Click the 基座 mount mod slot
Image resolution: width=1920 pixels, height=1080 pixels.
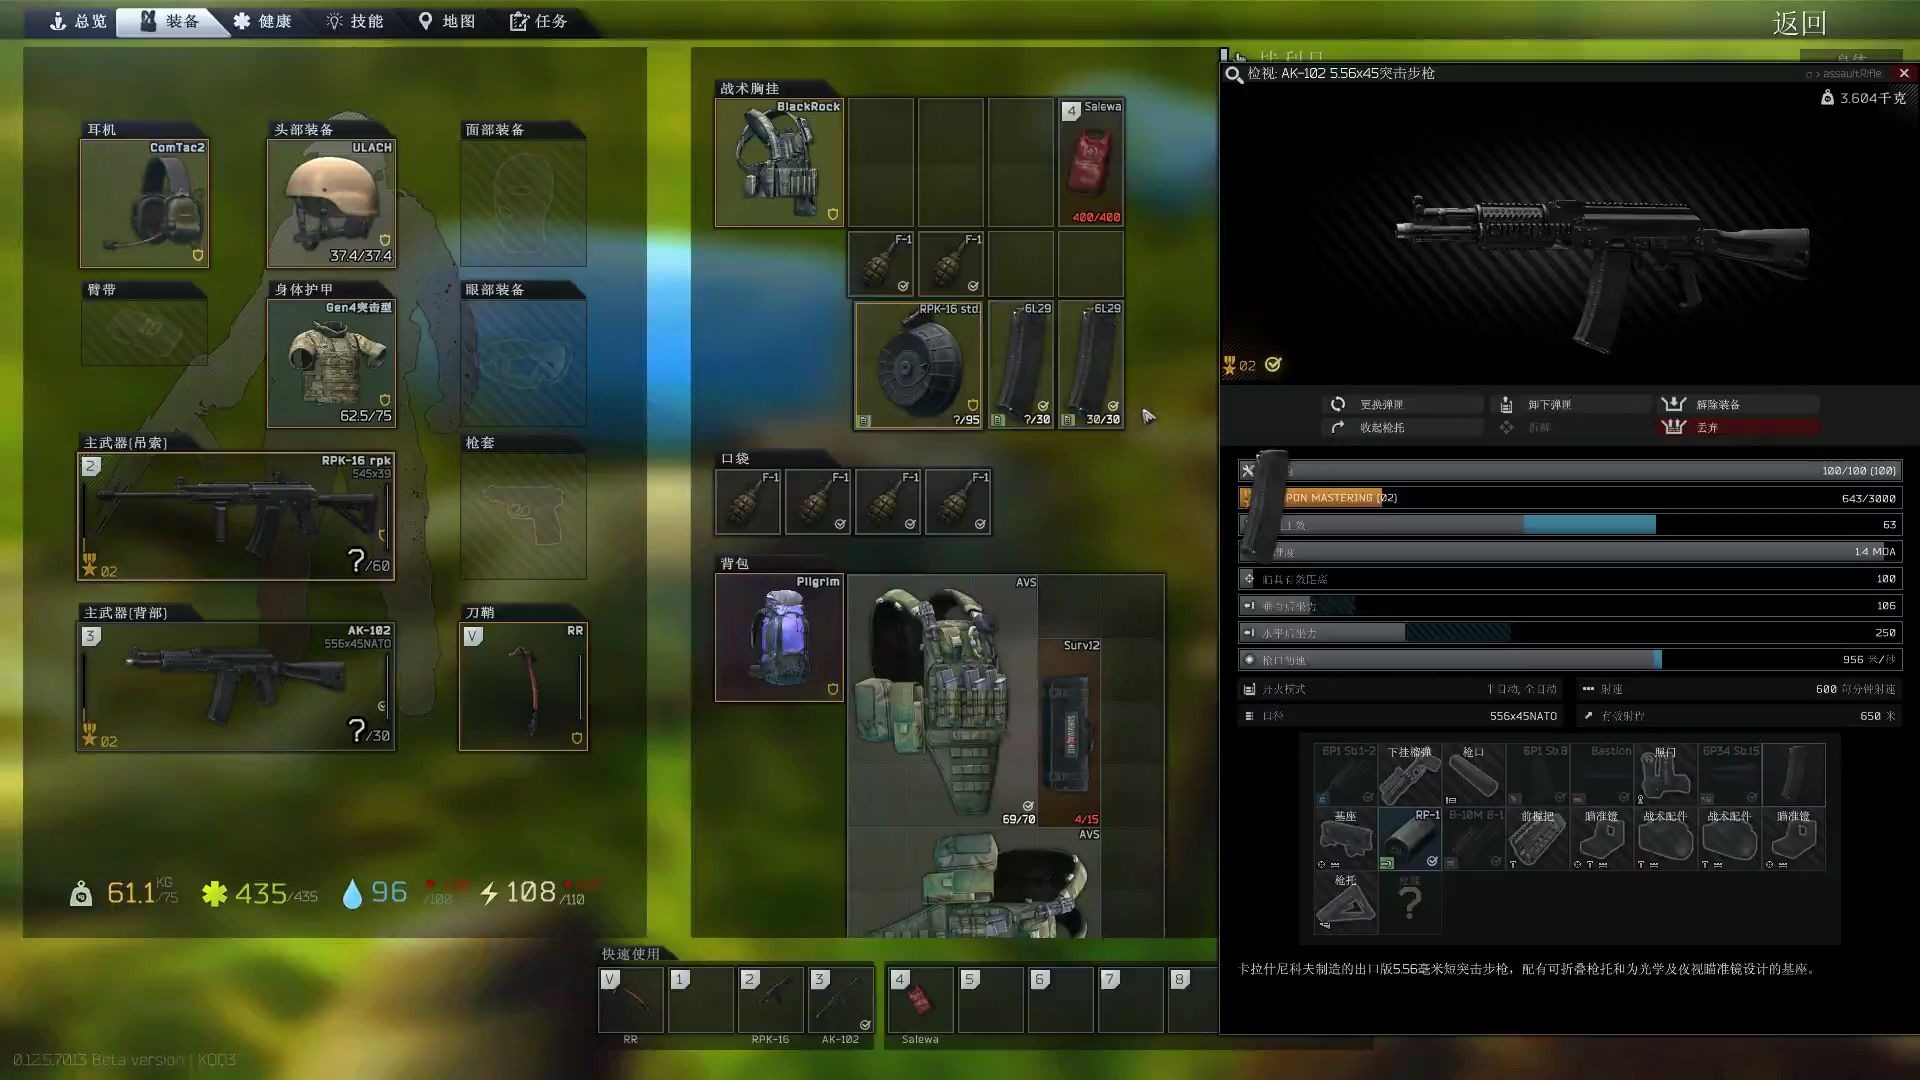coord(1346,839)
